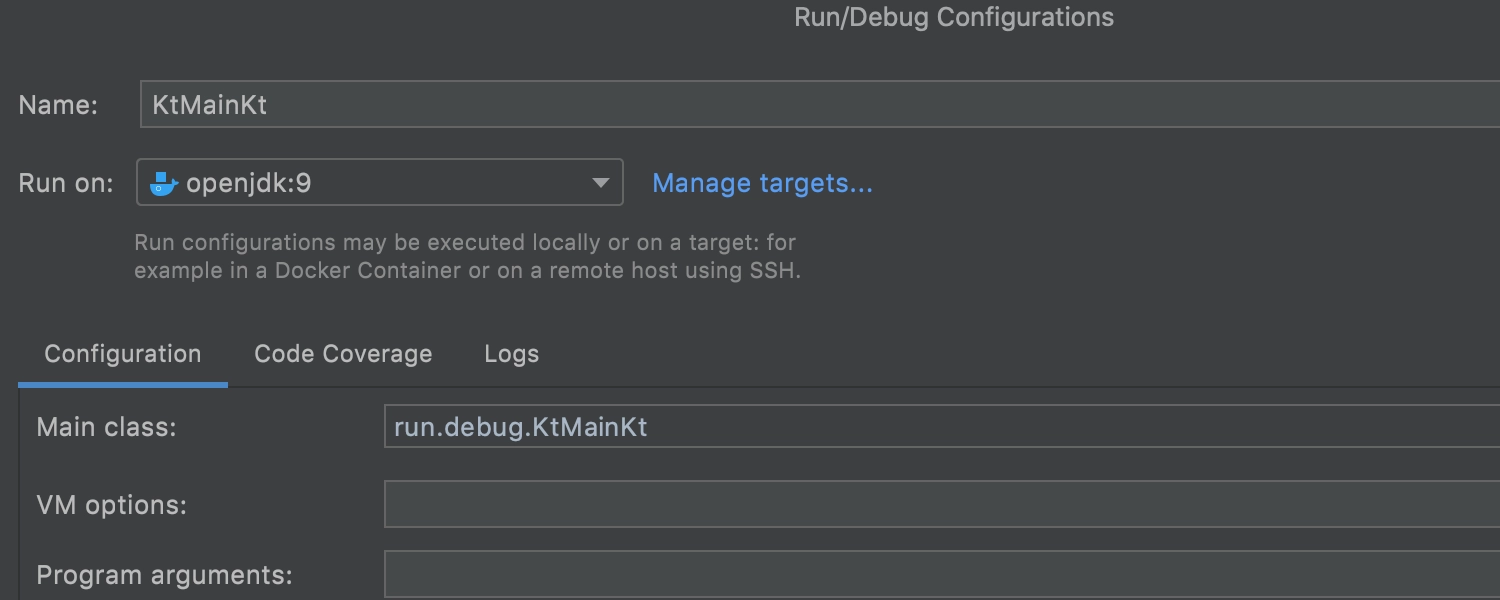Click the 'VM options:' label
The height and width of the screenshot is (600, 1500).
[112, 505]
